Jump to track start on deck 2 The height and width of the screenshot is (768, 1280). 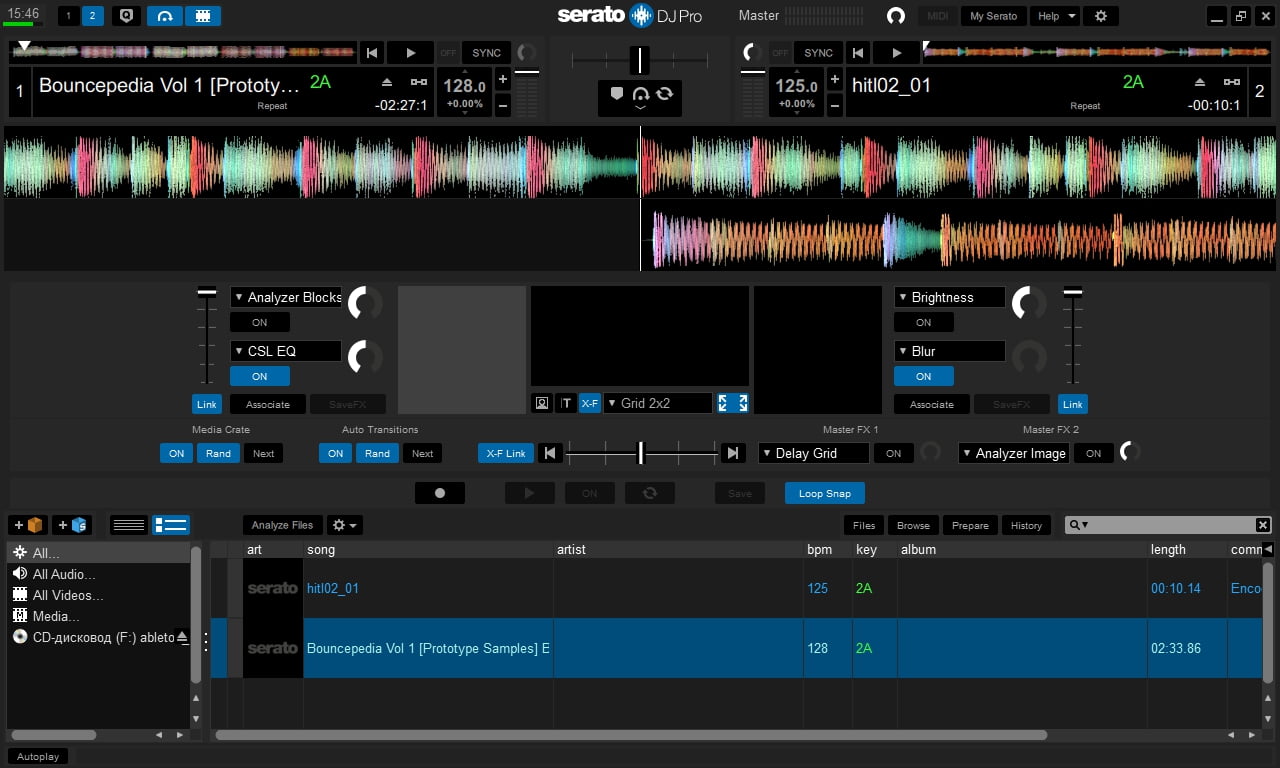click(857, 53)
